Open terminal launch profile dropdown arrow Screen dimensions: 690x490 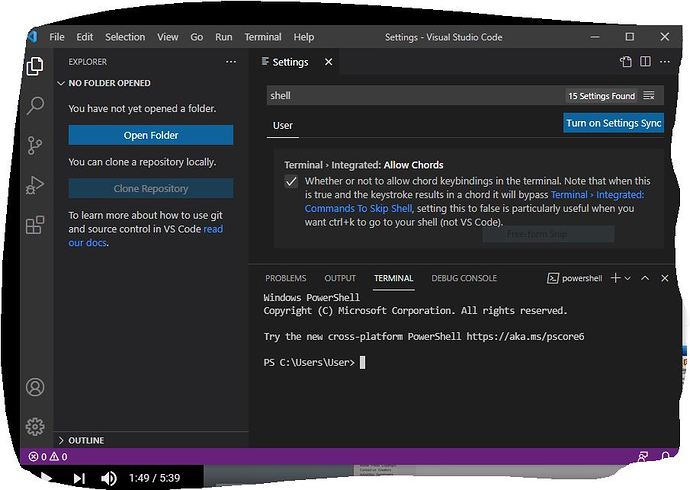pos(628,278)
